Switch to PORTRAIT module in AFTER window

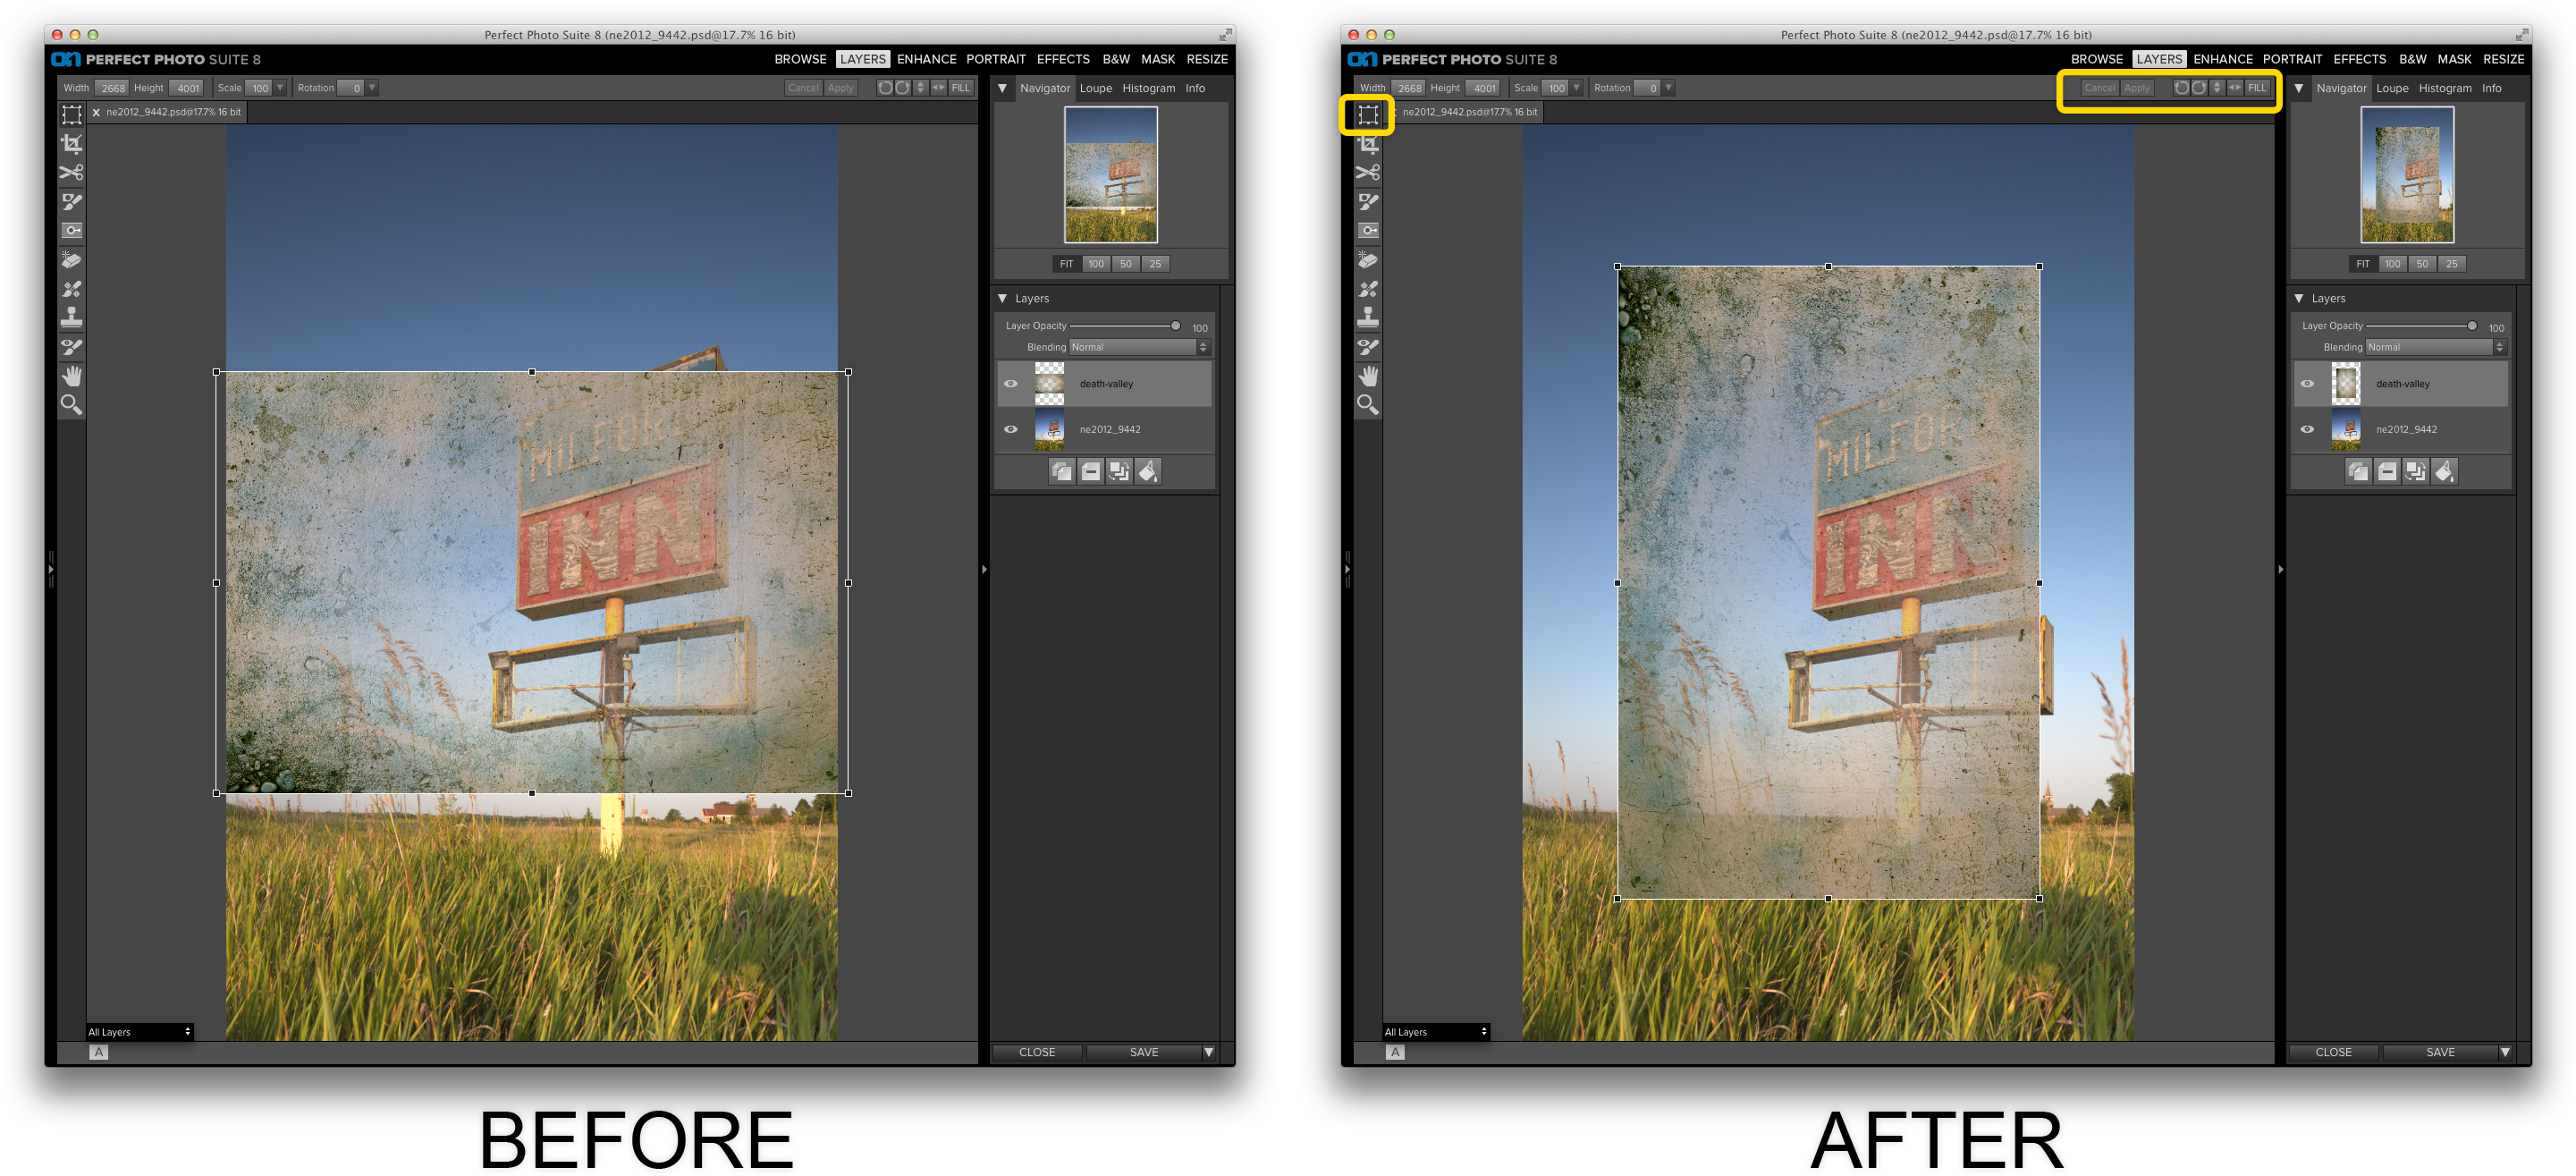[x=2292, y=59]
